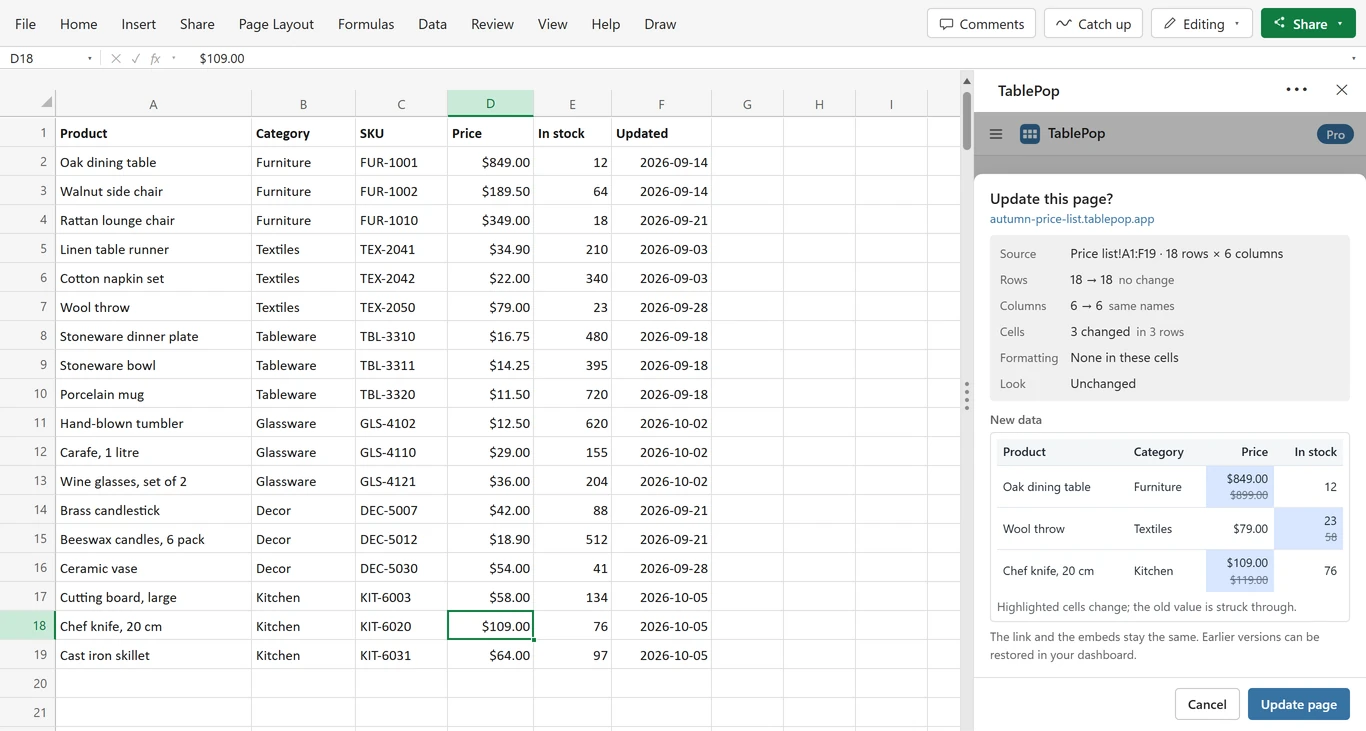Click the Wool throw row in New data
The image size is (1366, 731).
[1170, 529]
